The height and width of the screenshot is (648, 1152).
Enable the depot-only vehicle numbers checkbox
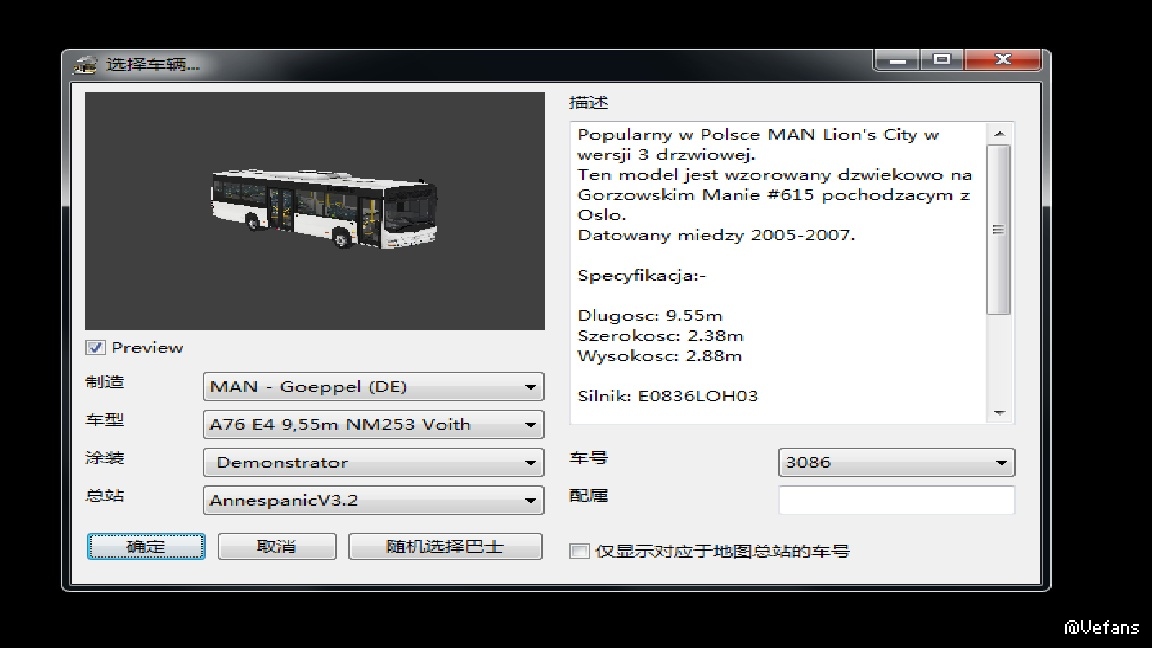point(579,551)
